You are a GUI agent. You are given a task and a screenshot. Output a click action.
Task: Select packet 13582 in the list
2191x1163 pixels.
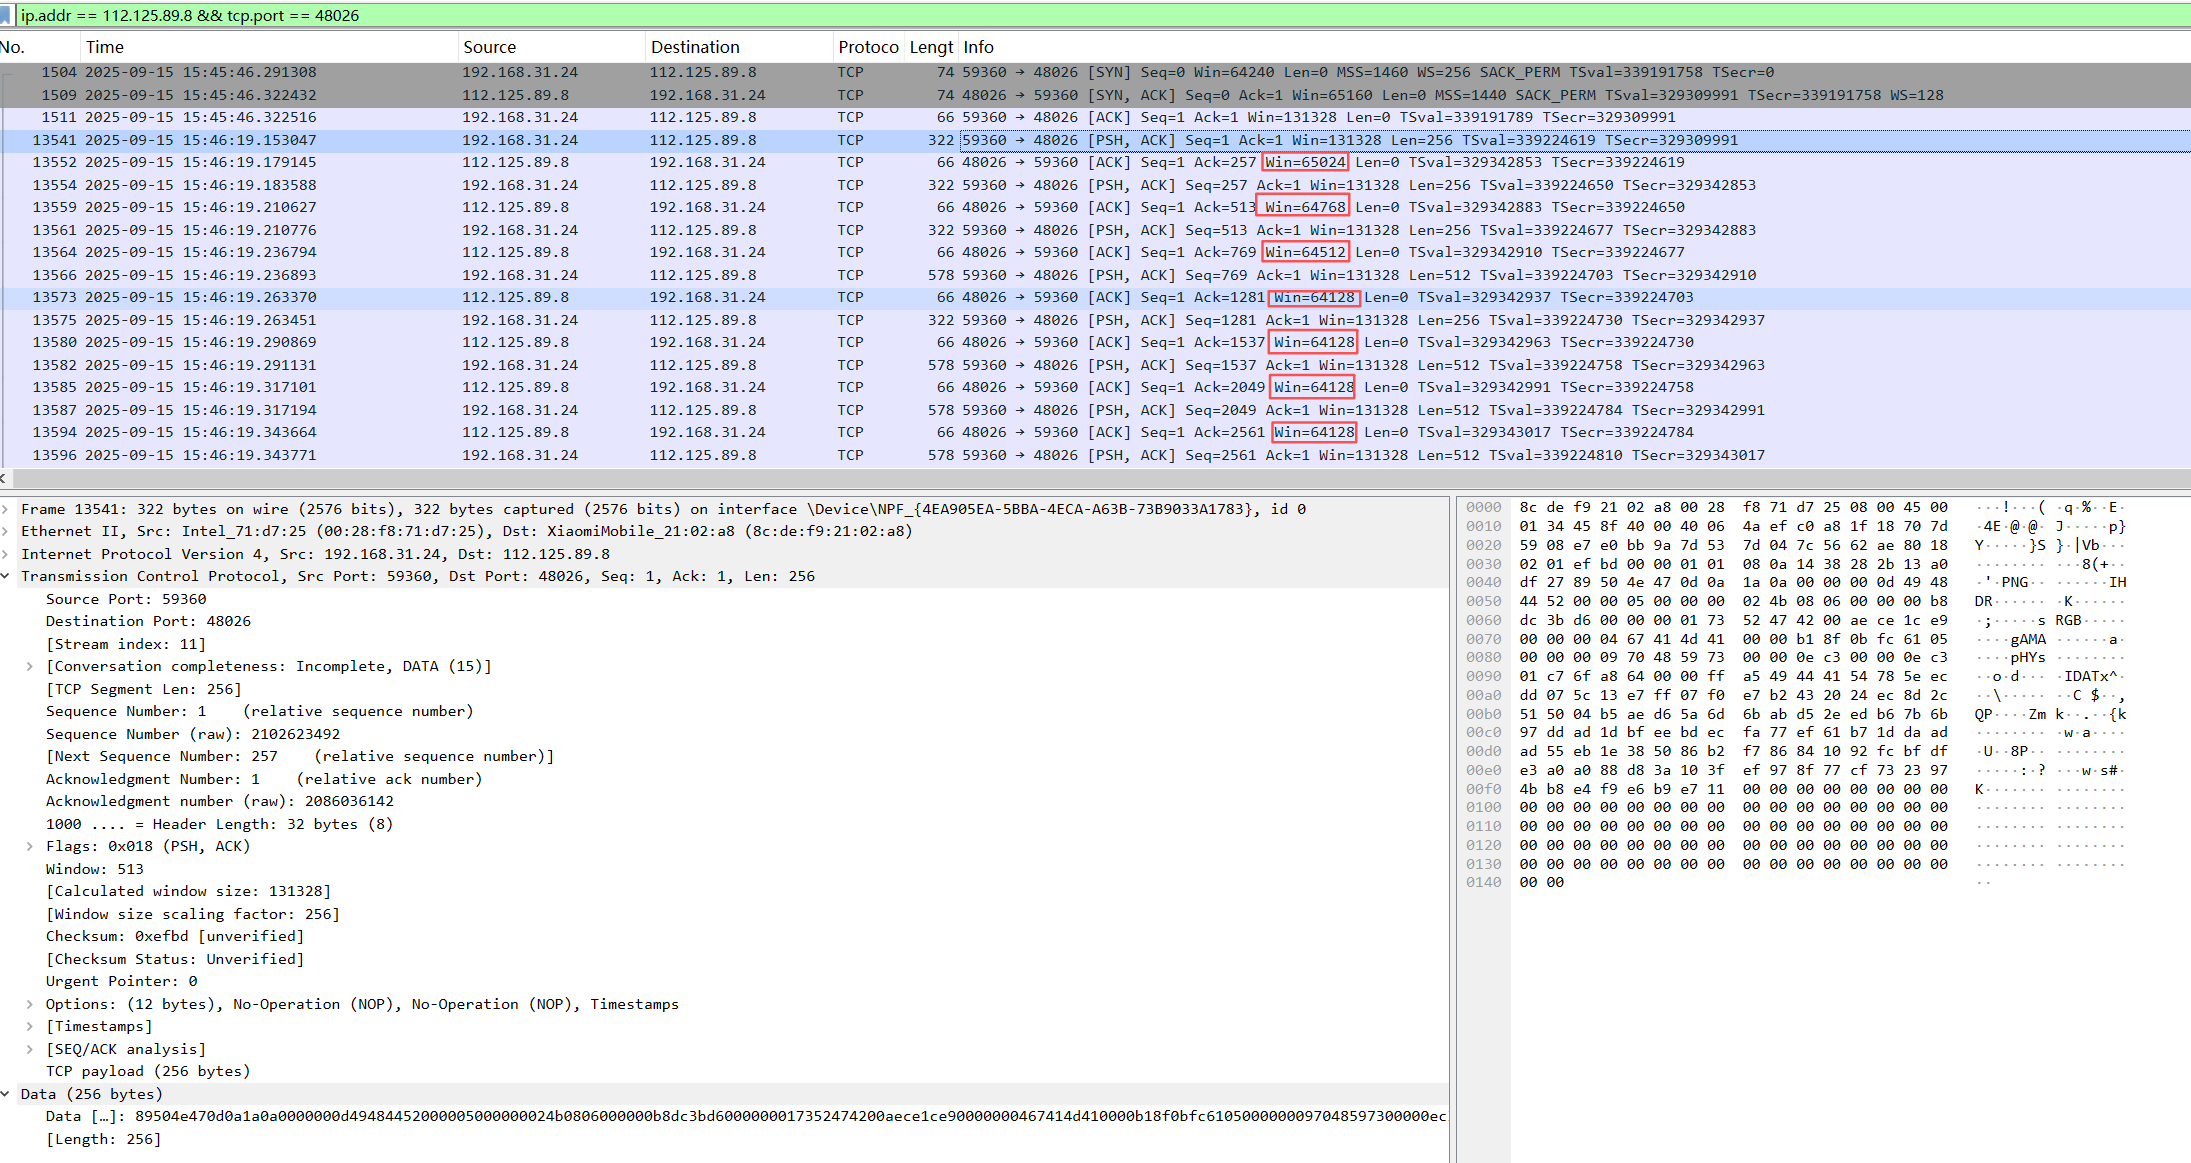tap(1095, 365)
